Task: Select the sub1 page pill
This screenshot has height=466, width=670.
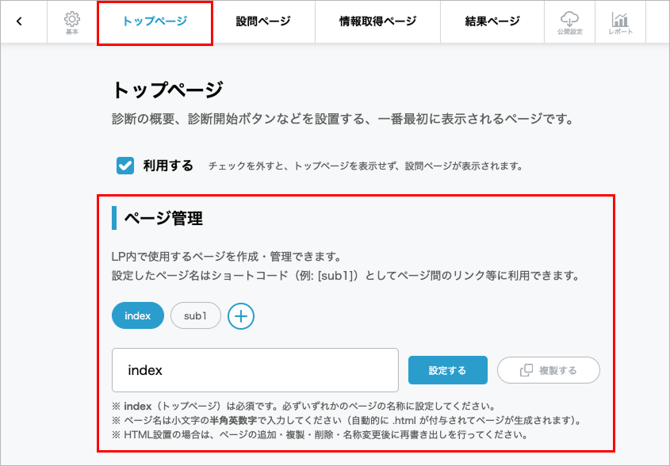Action: click(196, 316)
